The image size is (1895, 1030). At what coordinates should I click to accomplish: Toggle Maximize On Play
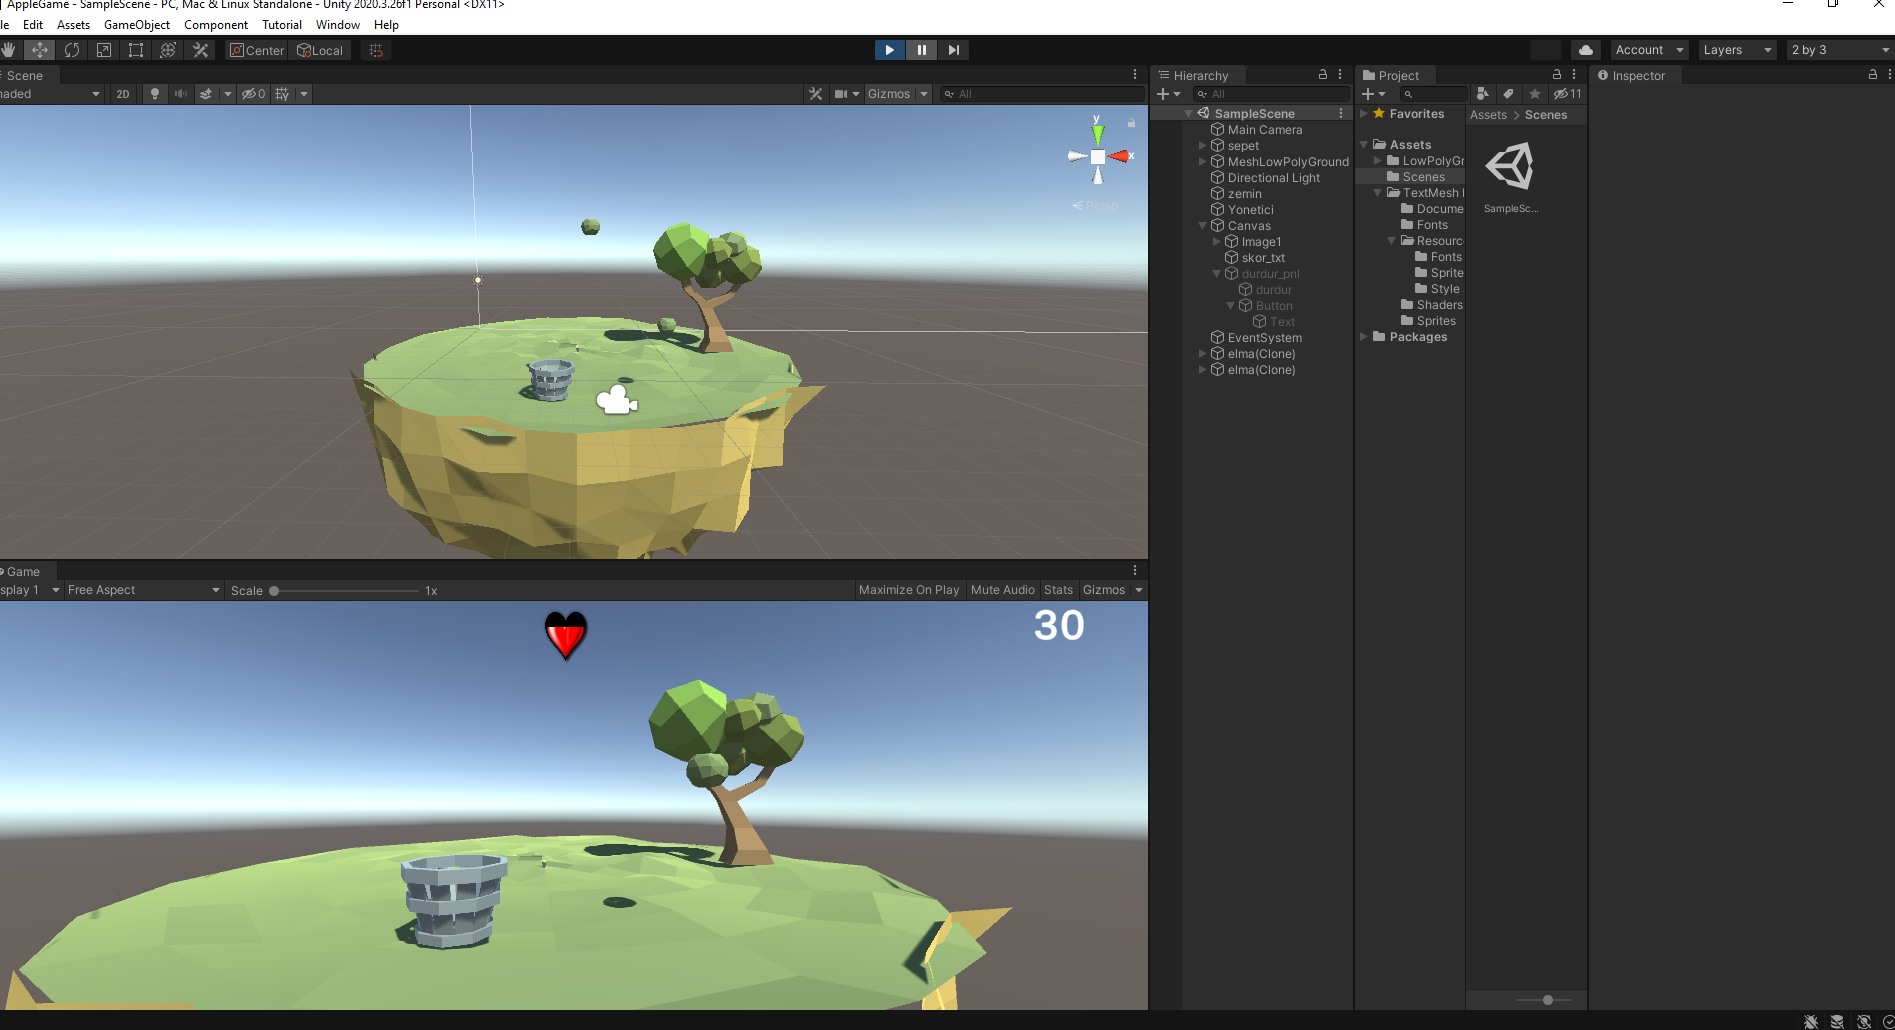click(907, 589)
